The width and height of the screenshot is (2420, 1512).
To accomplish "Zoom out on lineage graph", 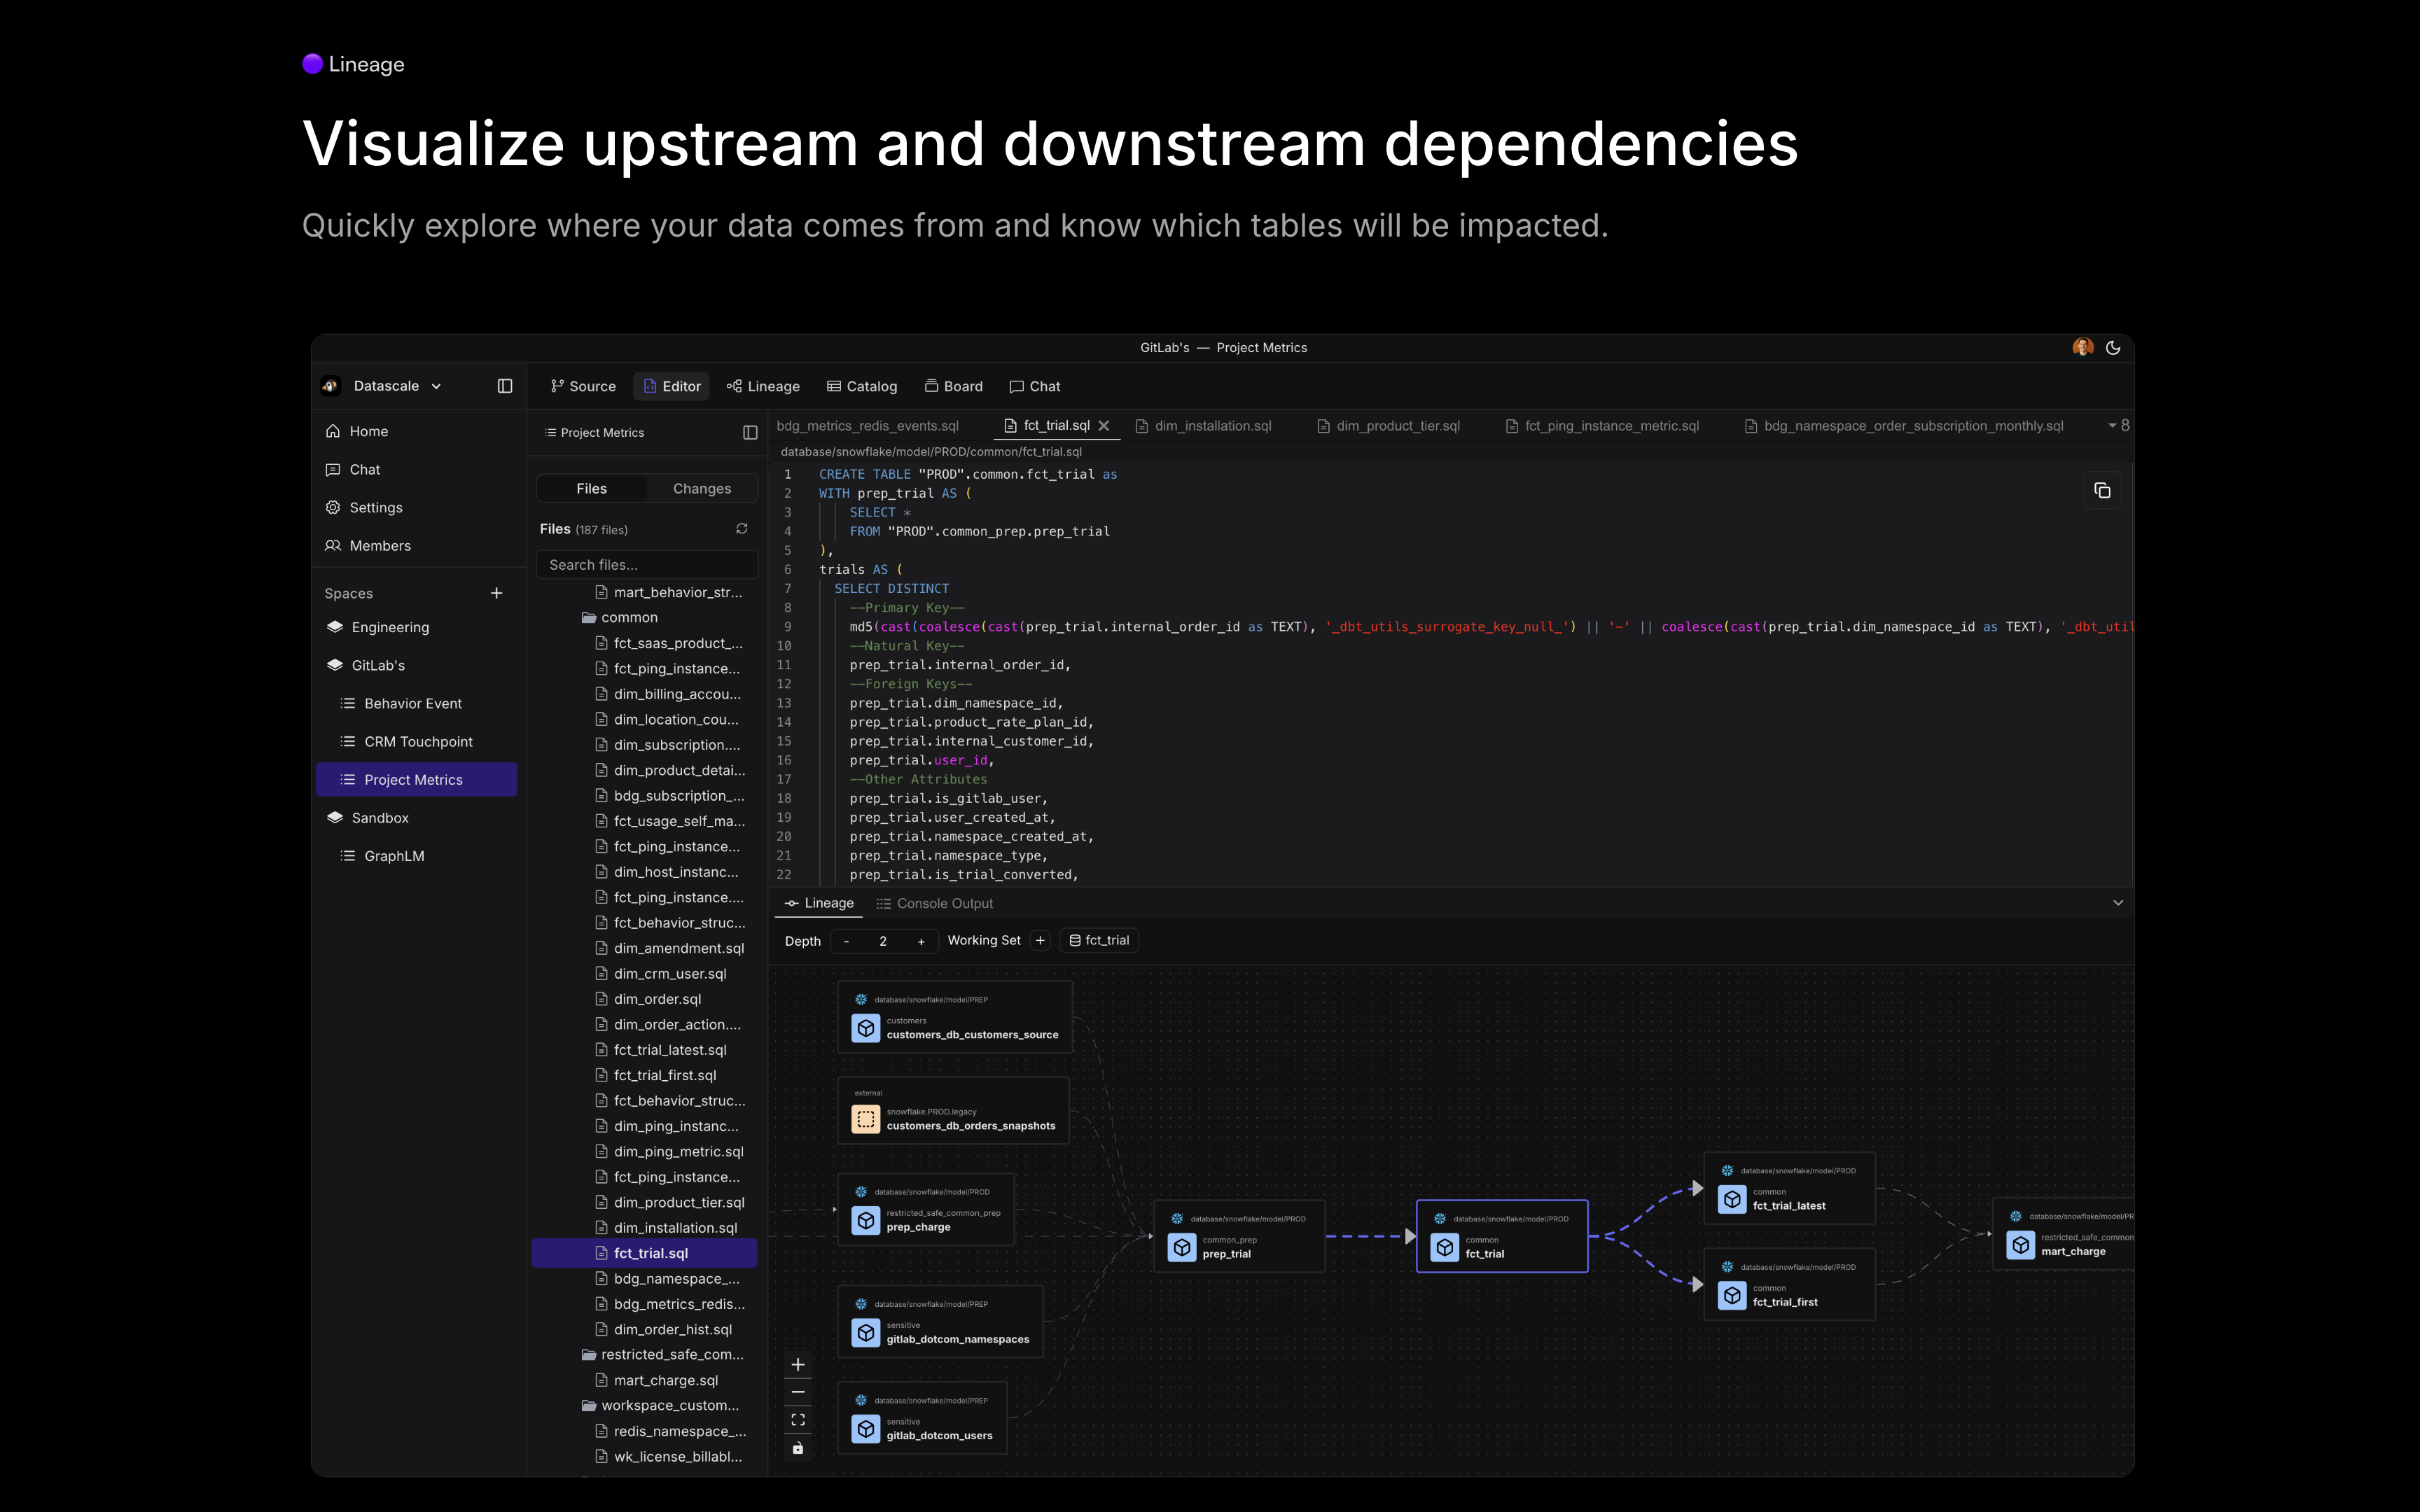I will 798,1392.
